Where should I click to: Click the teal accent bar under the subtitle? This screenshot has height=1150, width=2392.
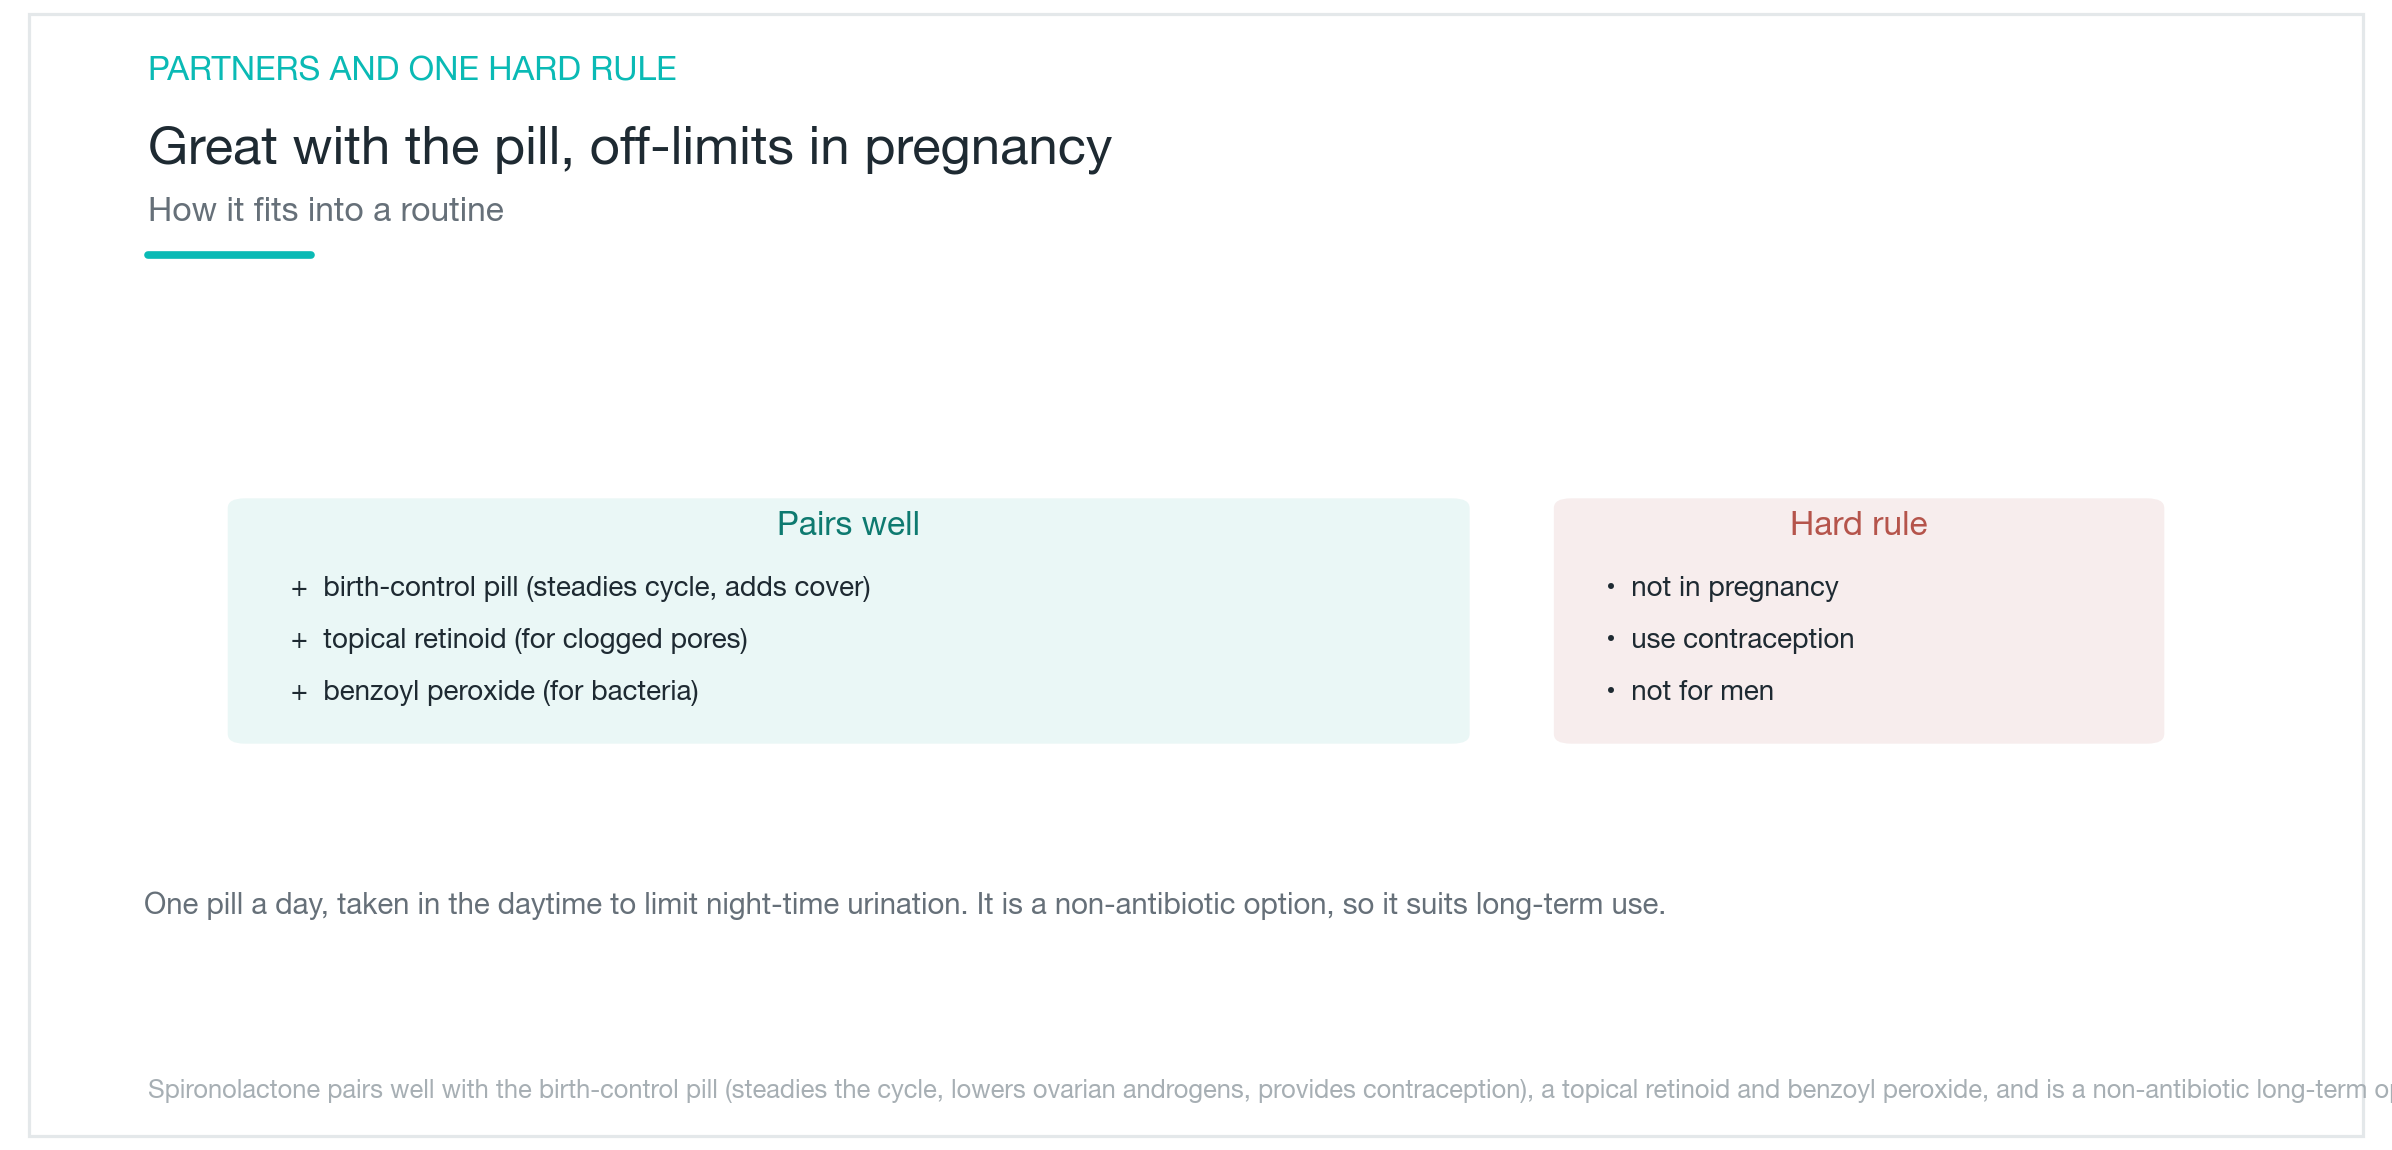pos(230,255)
